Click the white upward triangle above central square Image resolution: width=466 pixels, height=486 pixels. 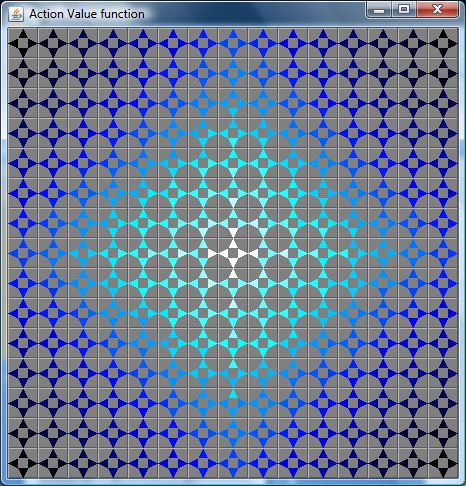coord(233,244)
